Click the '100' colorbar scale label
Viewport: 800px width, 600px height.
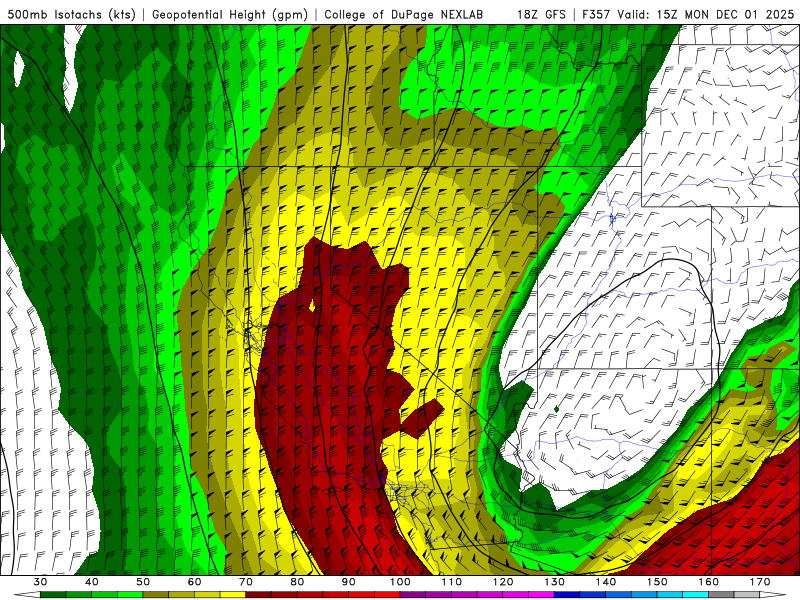401,582
